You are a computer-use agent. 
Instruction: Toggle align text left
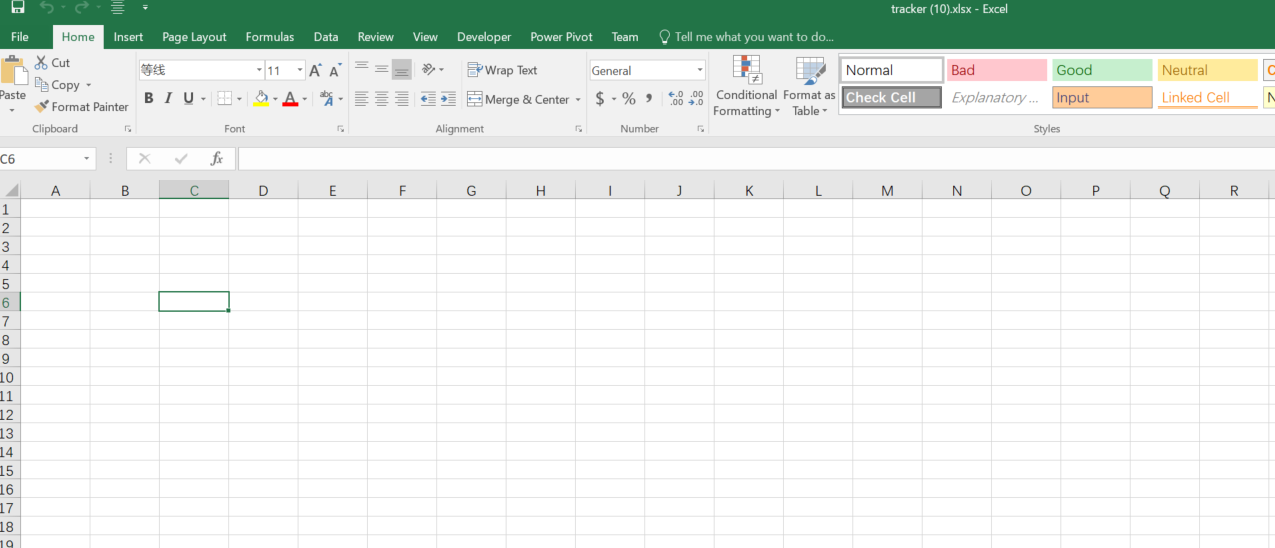point(361,99)
